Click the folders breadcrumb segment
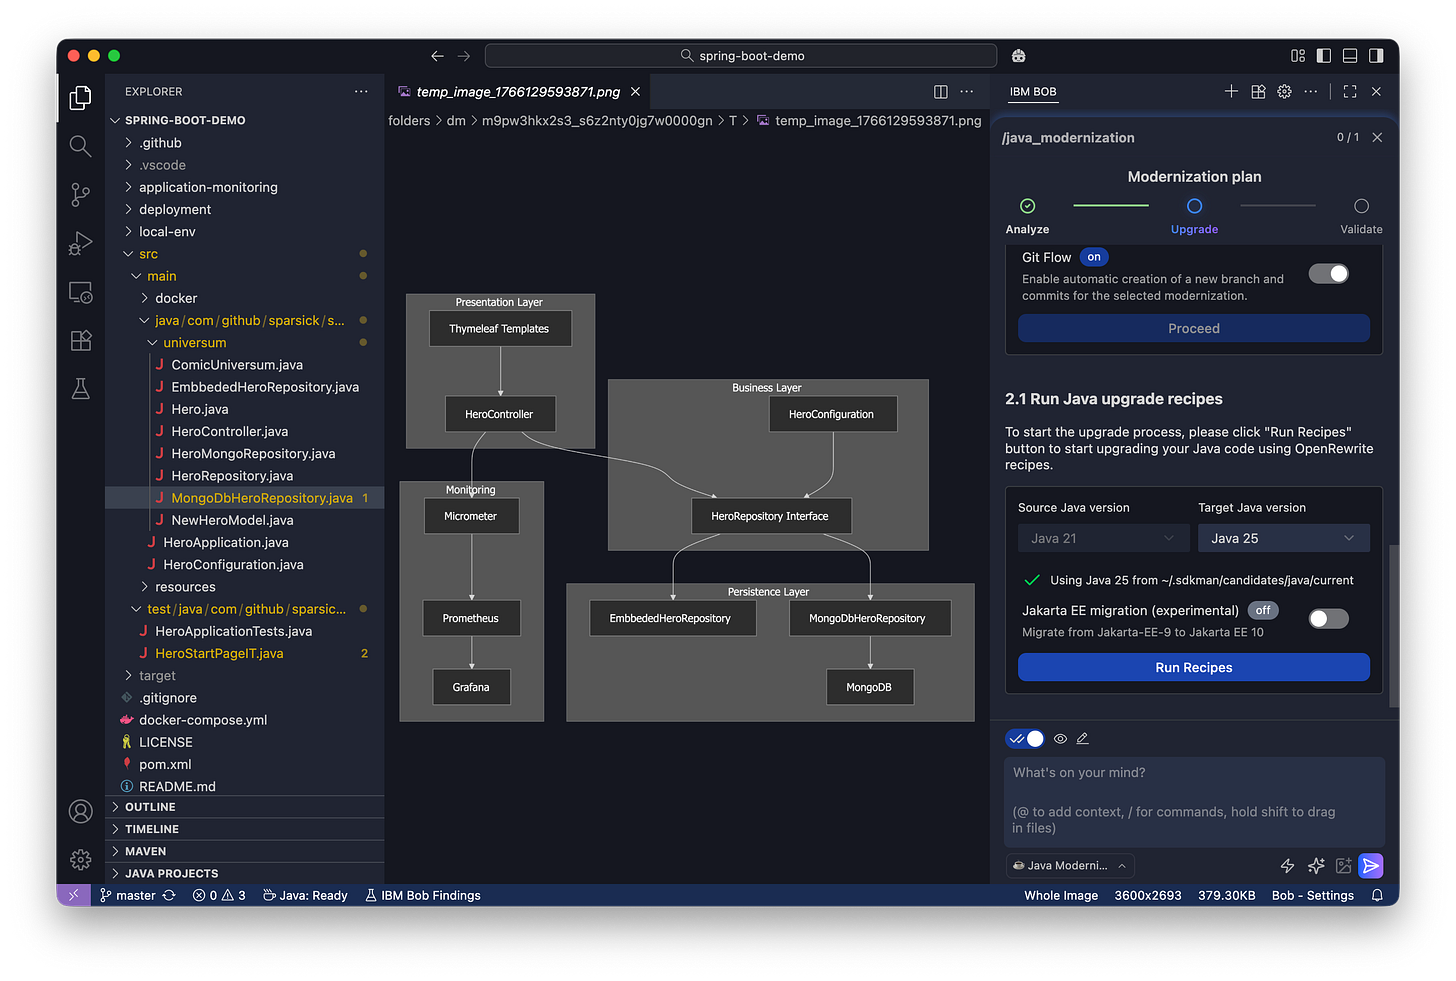The width and height of the screenshot is (1456, 981). click(409, 121)
